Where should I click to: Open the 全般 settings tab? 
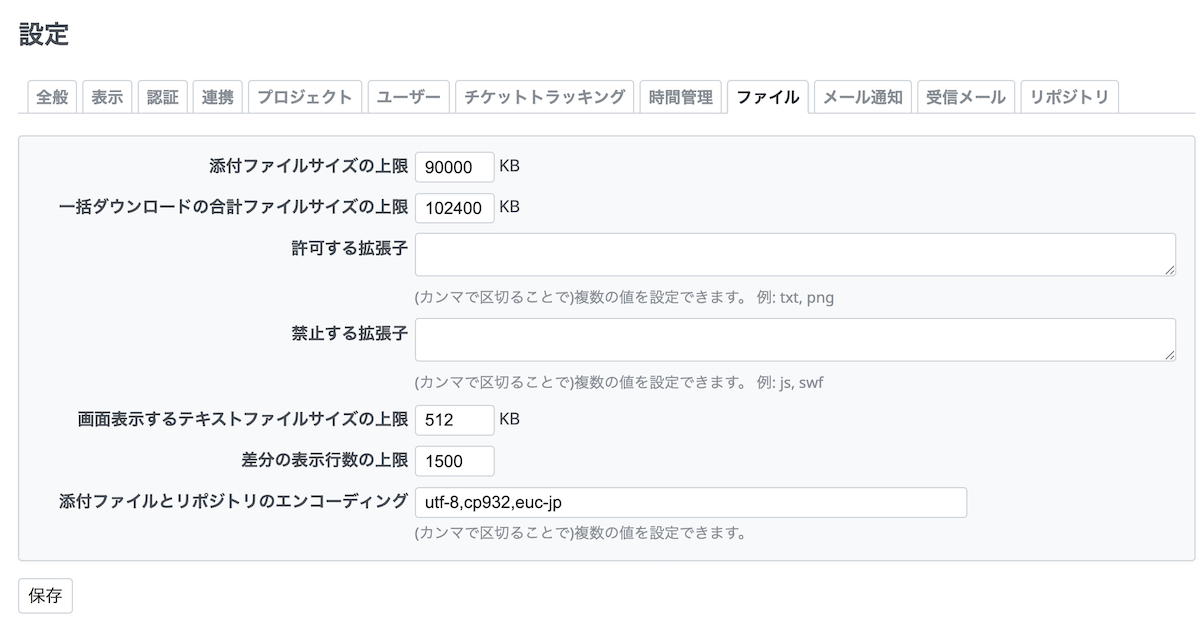coord(52,97)
